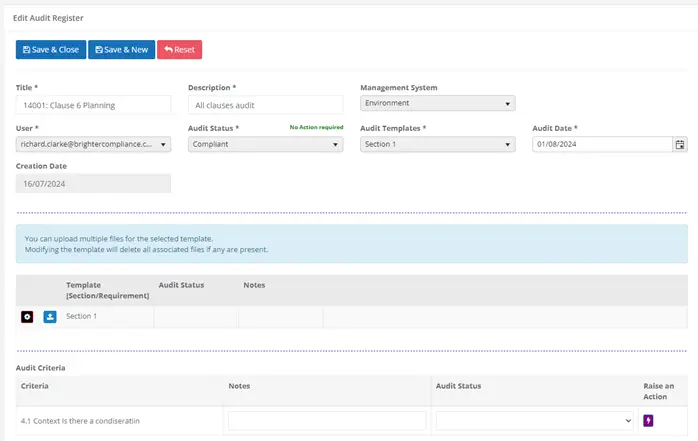Open the Audit Status Compliant dropdown
The image size is (698, 441).
[x=265, y=144]
